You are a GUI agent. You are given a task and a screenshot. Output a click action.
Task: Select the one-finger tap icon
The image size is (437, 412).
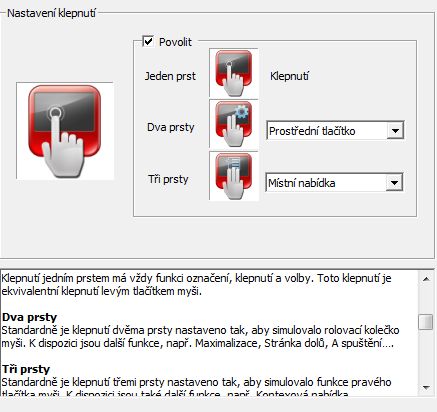pos(234,73)
